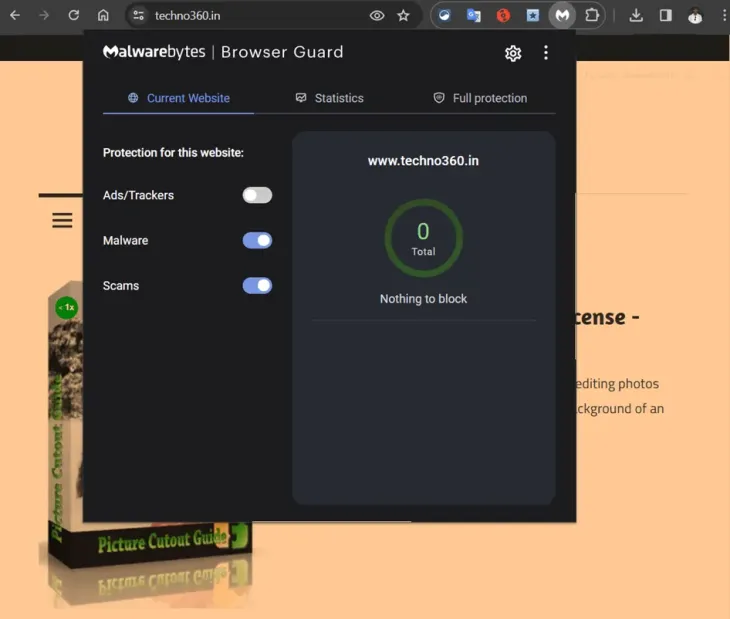Screen dimensions: 730x619
Task: Open Malwarebytes Browser Guard settings gear
Action: pyautogui.click(x=513, y=53)
